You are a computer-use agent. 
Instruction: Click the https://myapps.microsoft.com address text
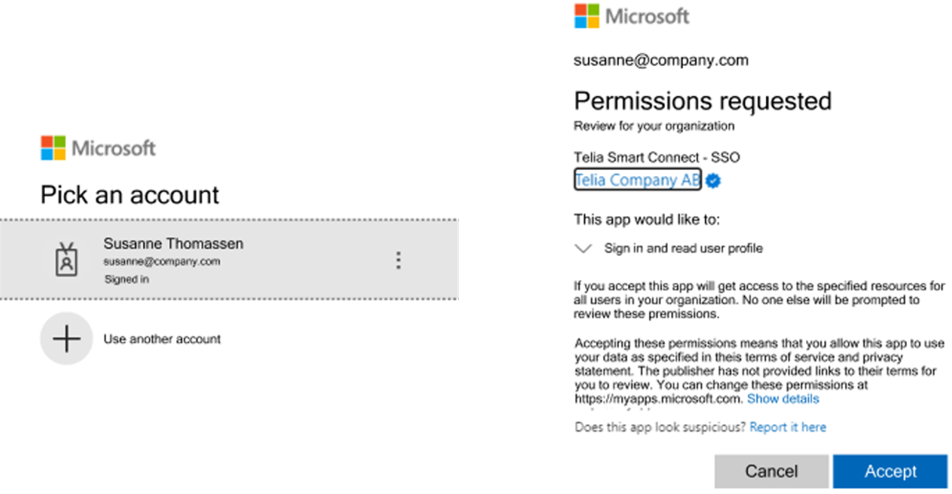click(x=658, y=399)
